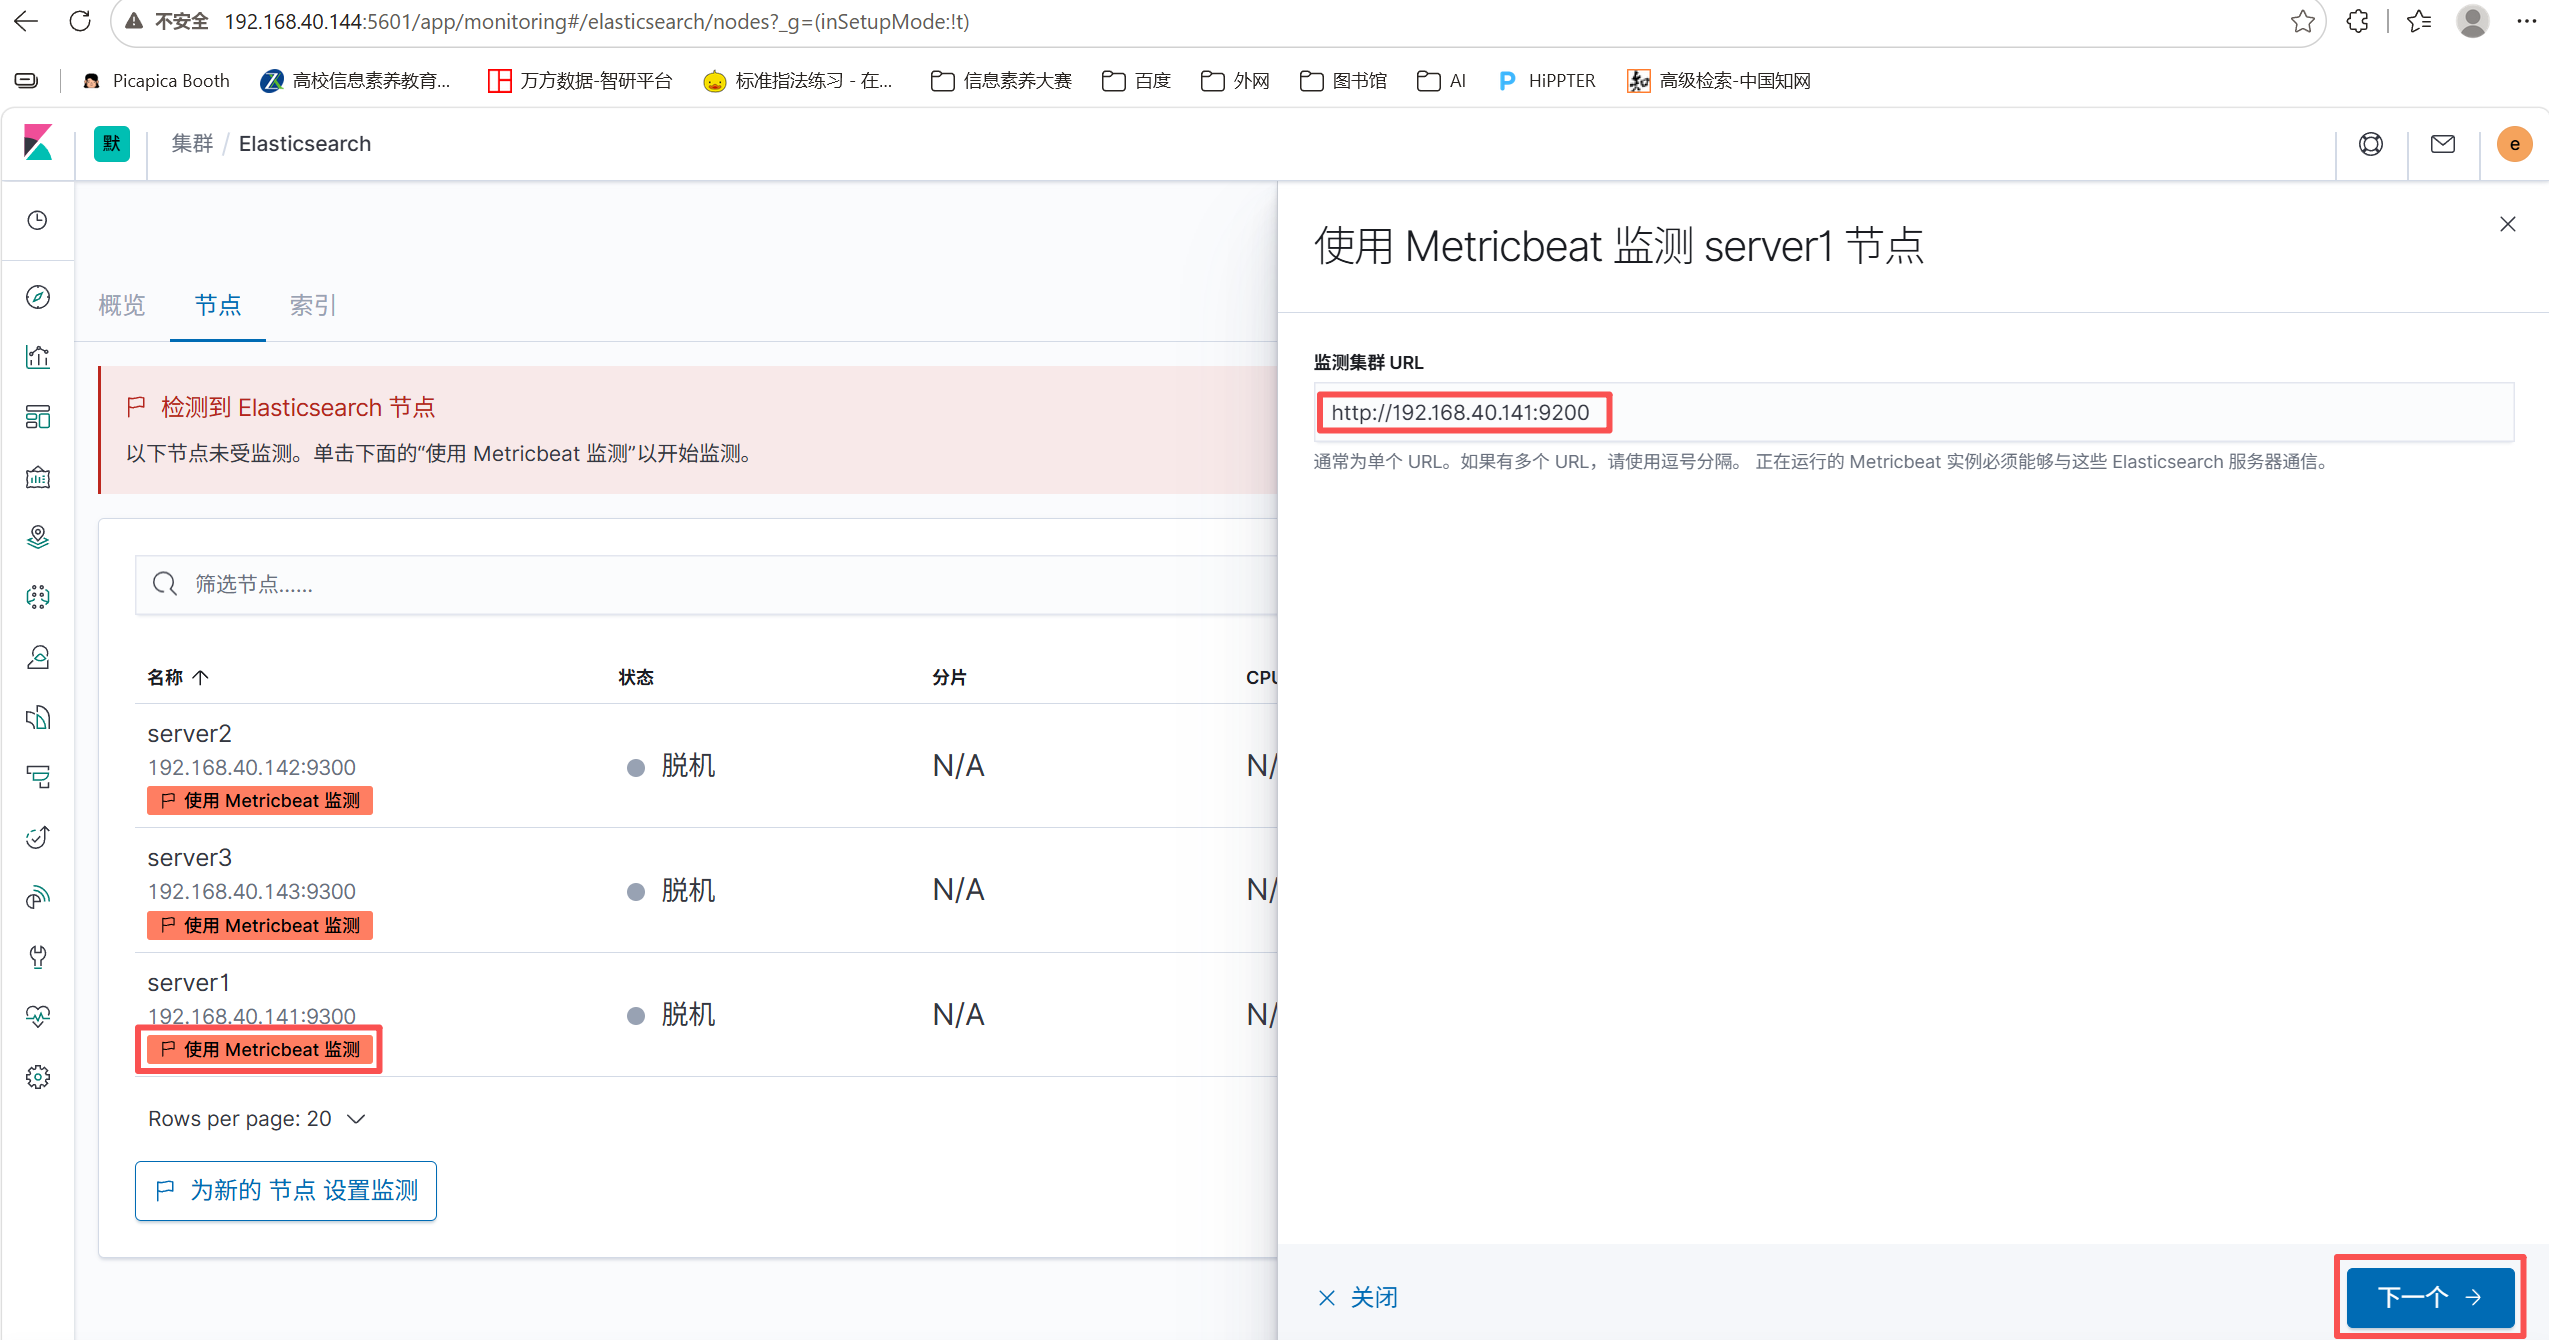Open server2 node name link
This screenshot has width=2549, height=1340.
click(189, 733)
